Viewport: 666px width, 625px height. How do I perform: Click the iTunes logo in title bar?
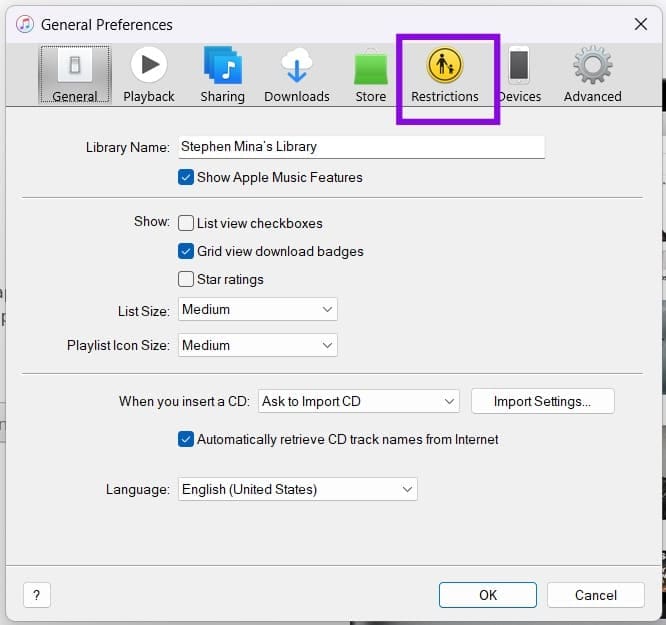[25, 24]
